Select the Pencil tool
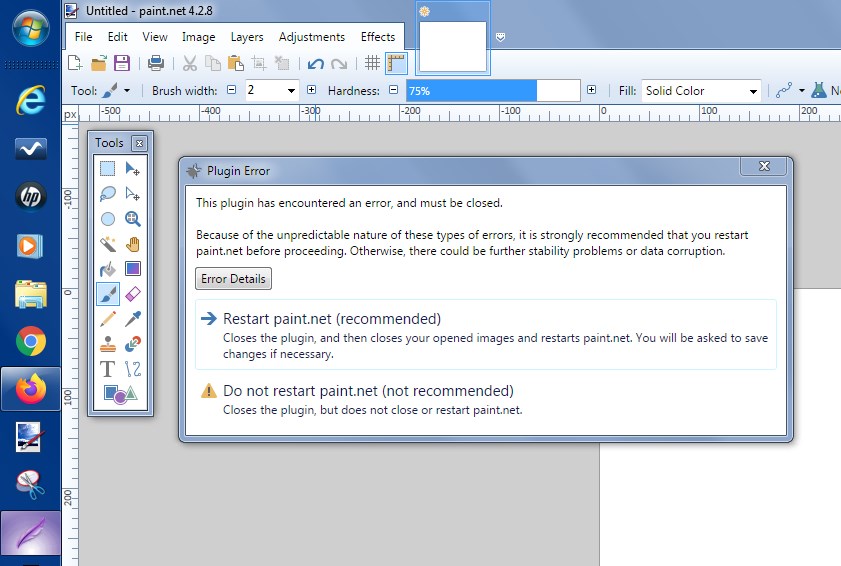The height and width of the screenshot is (566, 841). click(108, 319)
